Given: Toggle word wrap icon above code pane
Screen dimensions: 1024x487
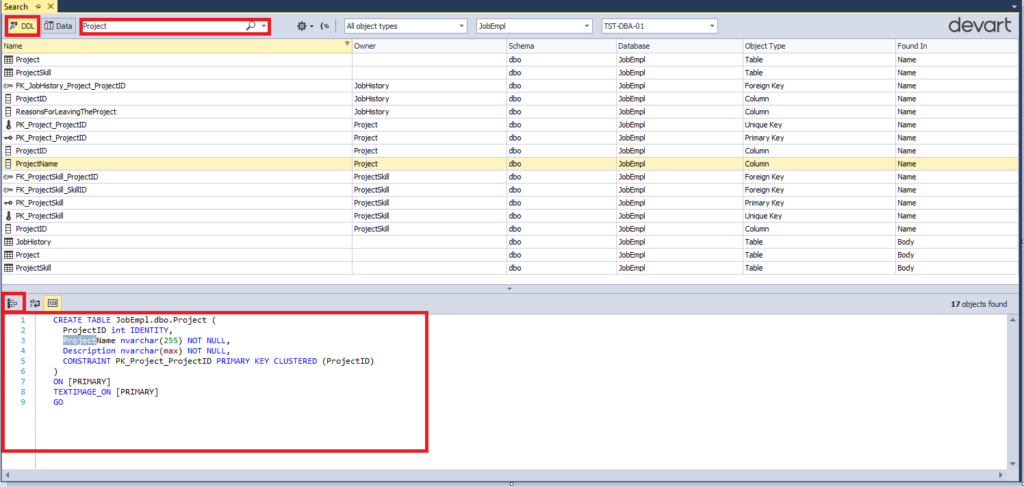Looking at the screenshot, I should (35, 303).
